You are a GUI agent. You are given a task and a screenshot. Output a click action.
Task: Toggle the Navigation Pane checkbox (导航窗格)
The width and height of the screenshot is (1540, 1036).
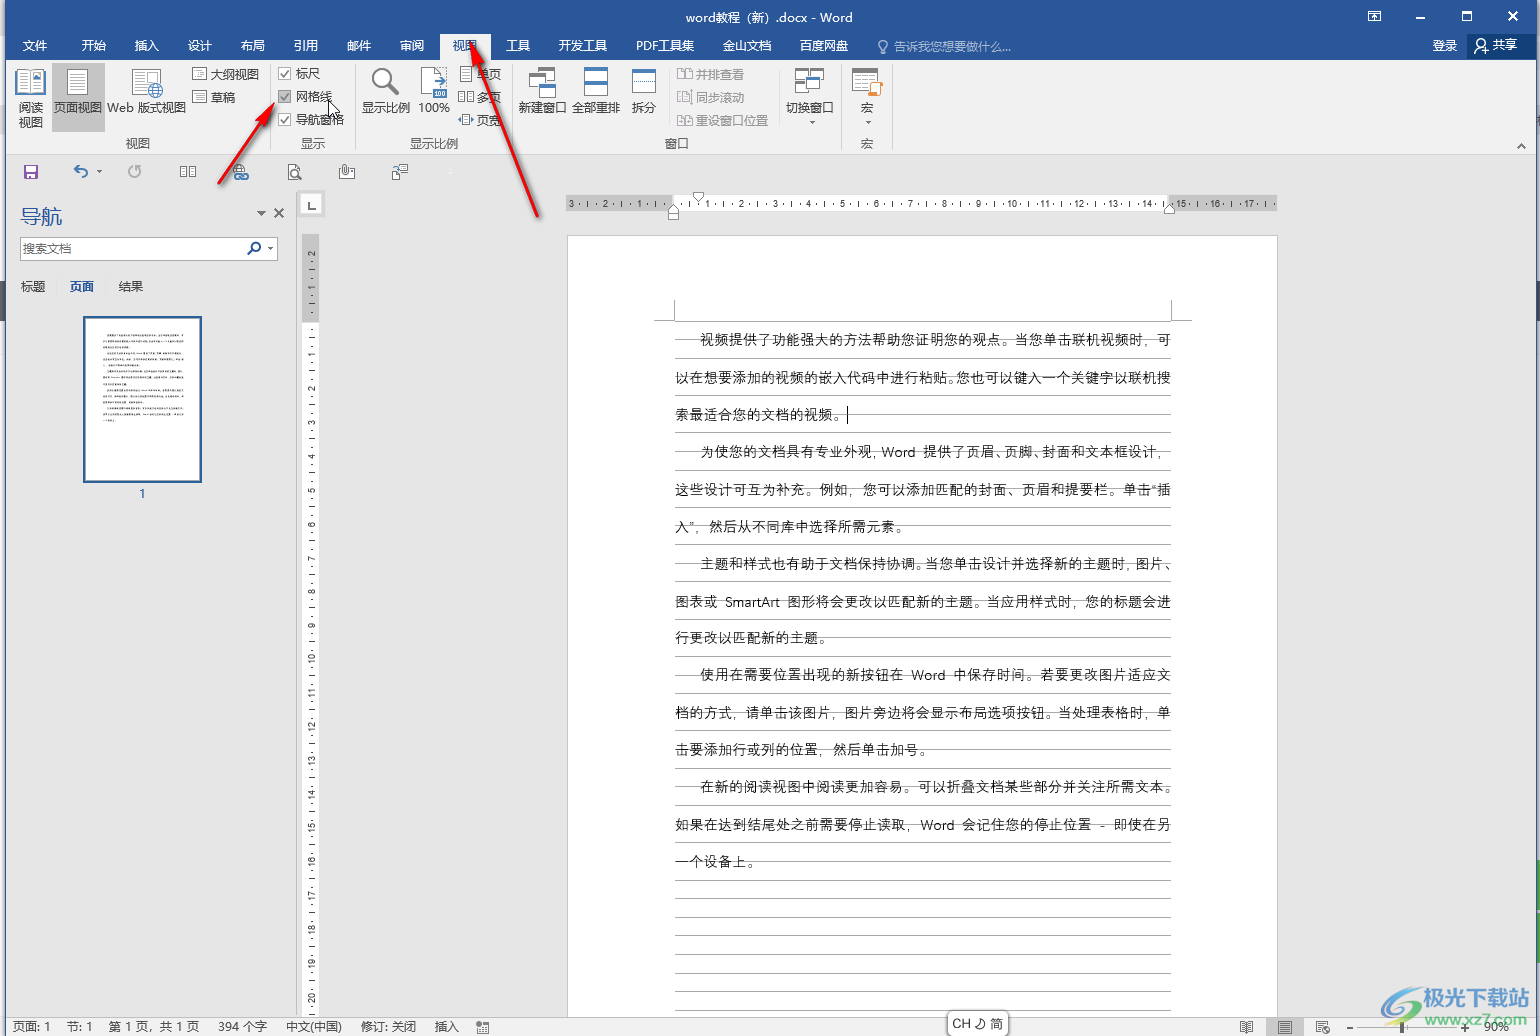click(285, 120)
